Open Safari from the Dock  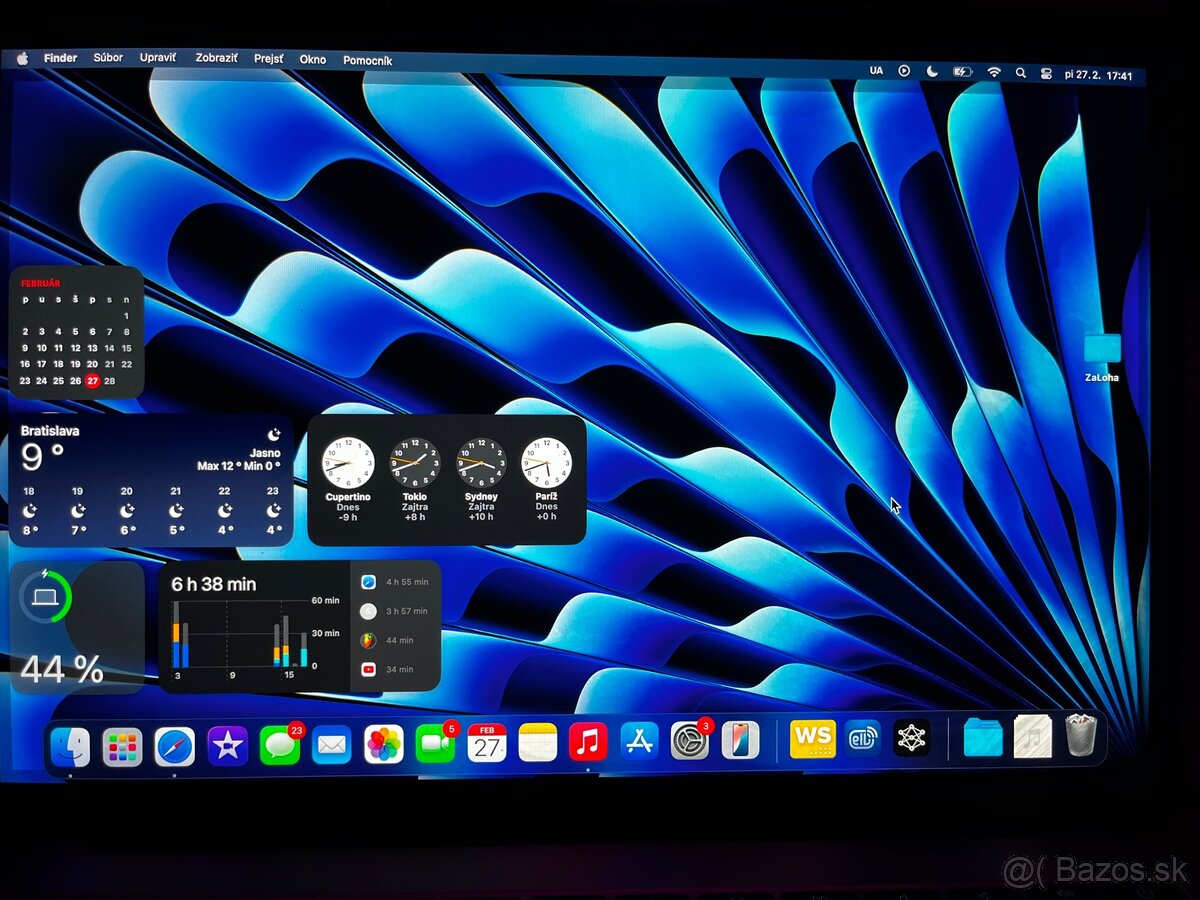pyautogui.click(x=172, y=743)
